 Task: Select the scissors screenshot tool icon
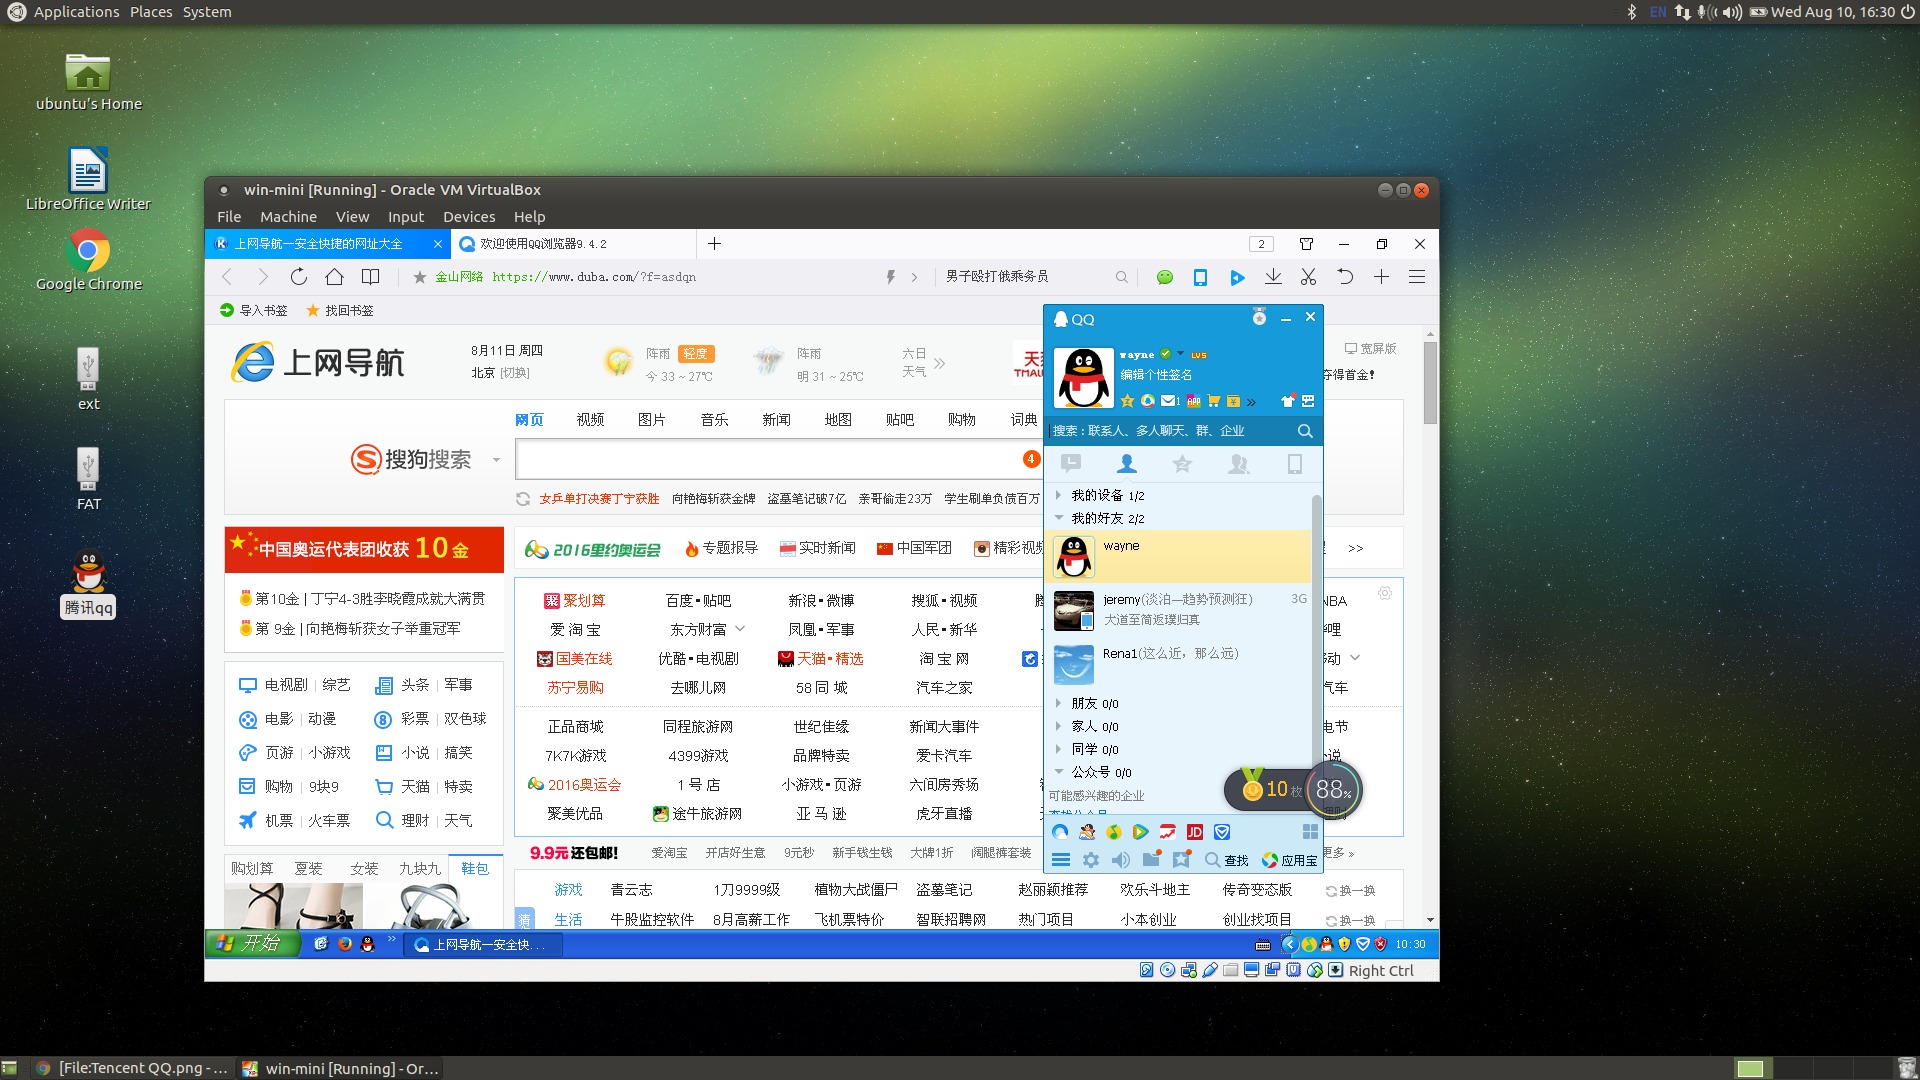click(x=1308, y=277)
